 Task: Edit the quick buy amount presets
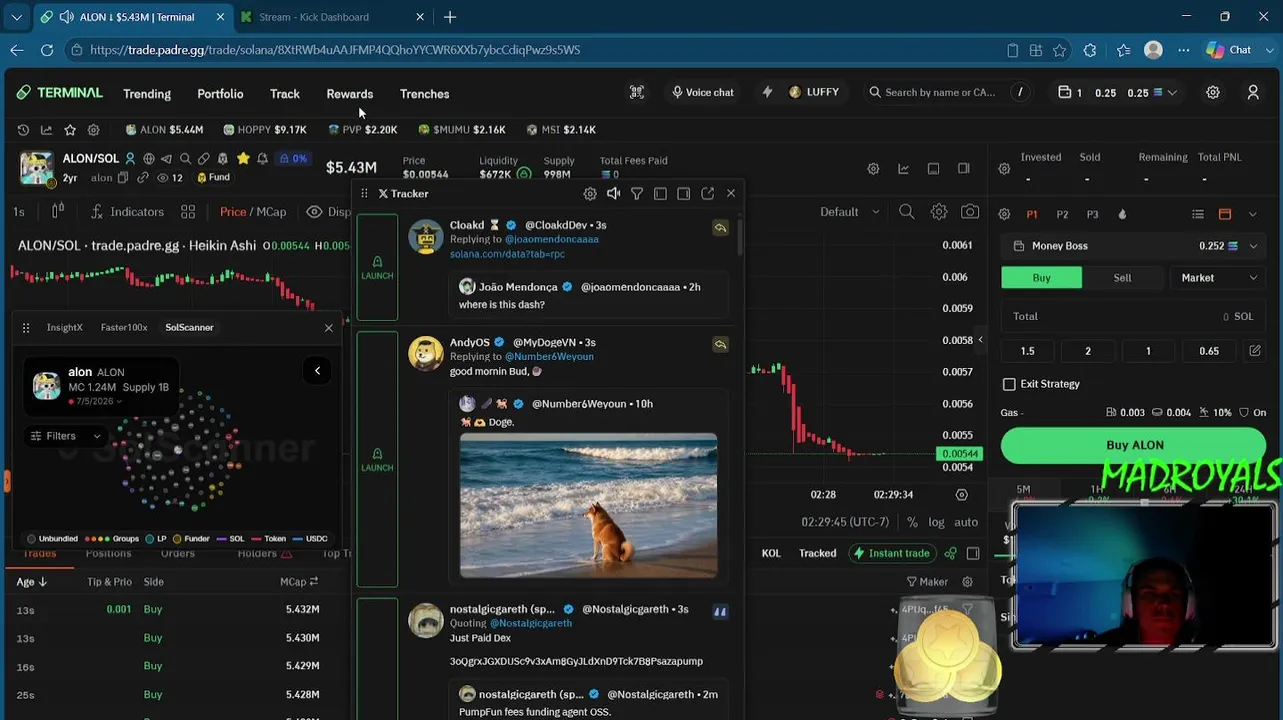tap(1255, 351)
